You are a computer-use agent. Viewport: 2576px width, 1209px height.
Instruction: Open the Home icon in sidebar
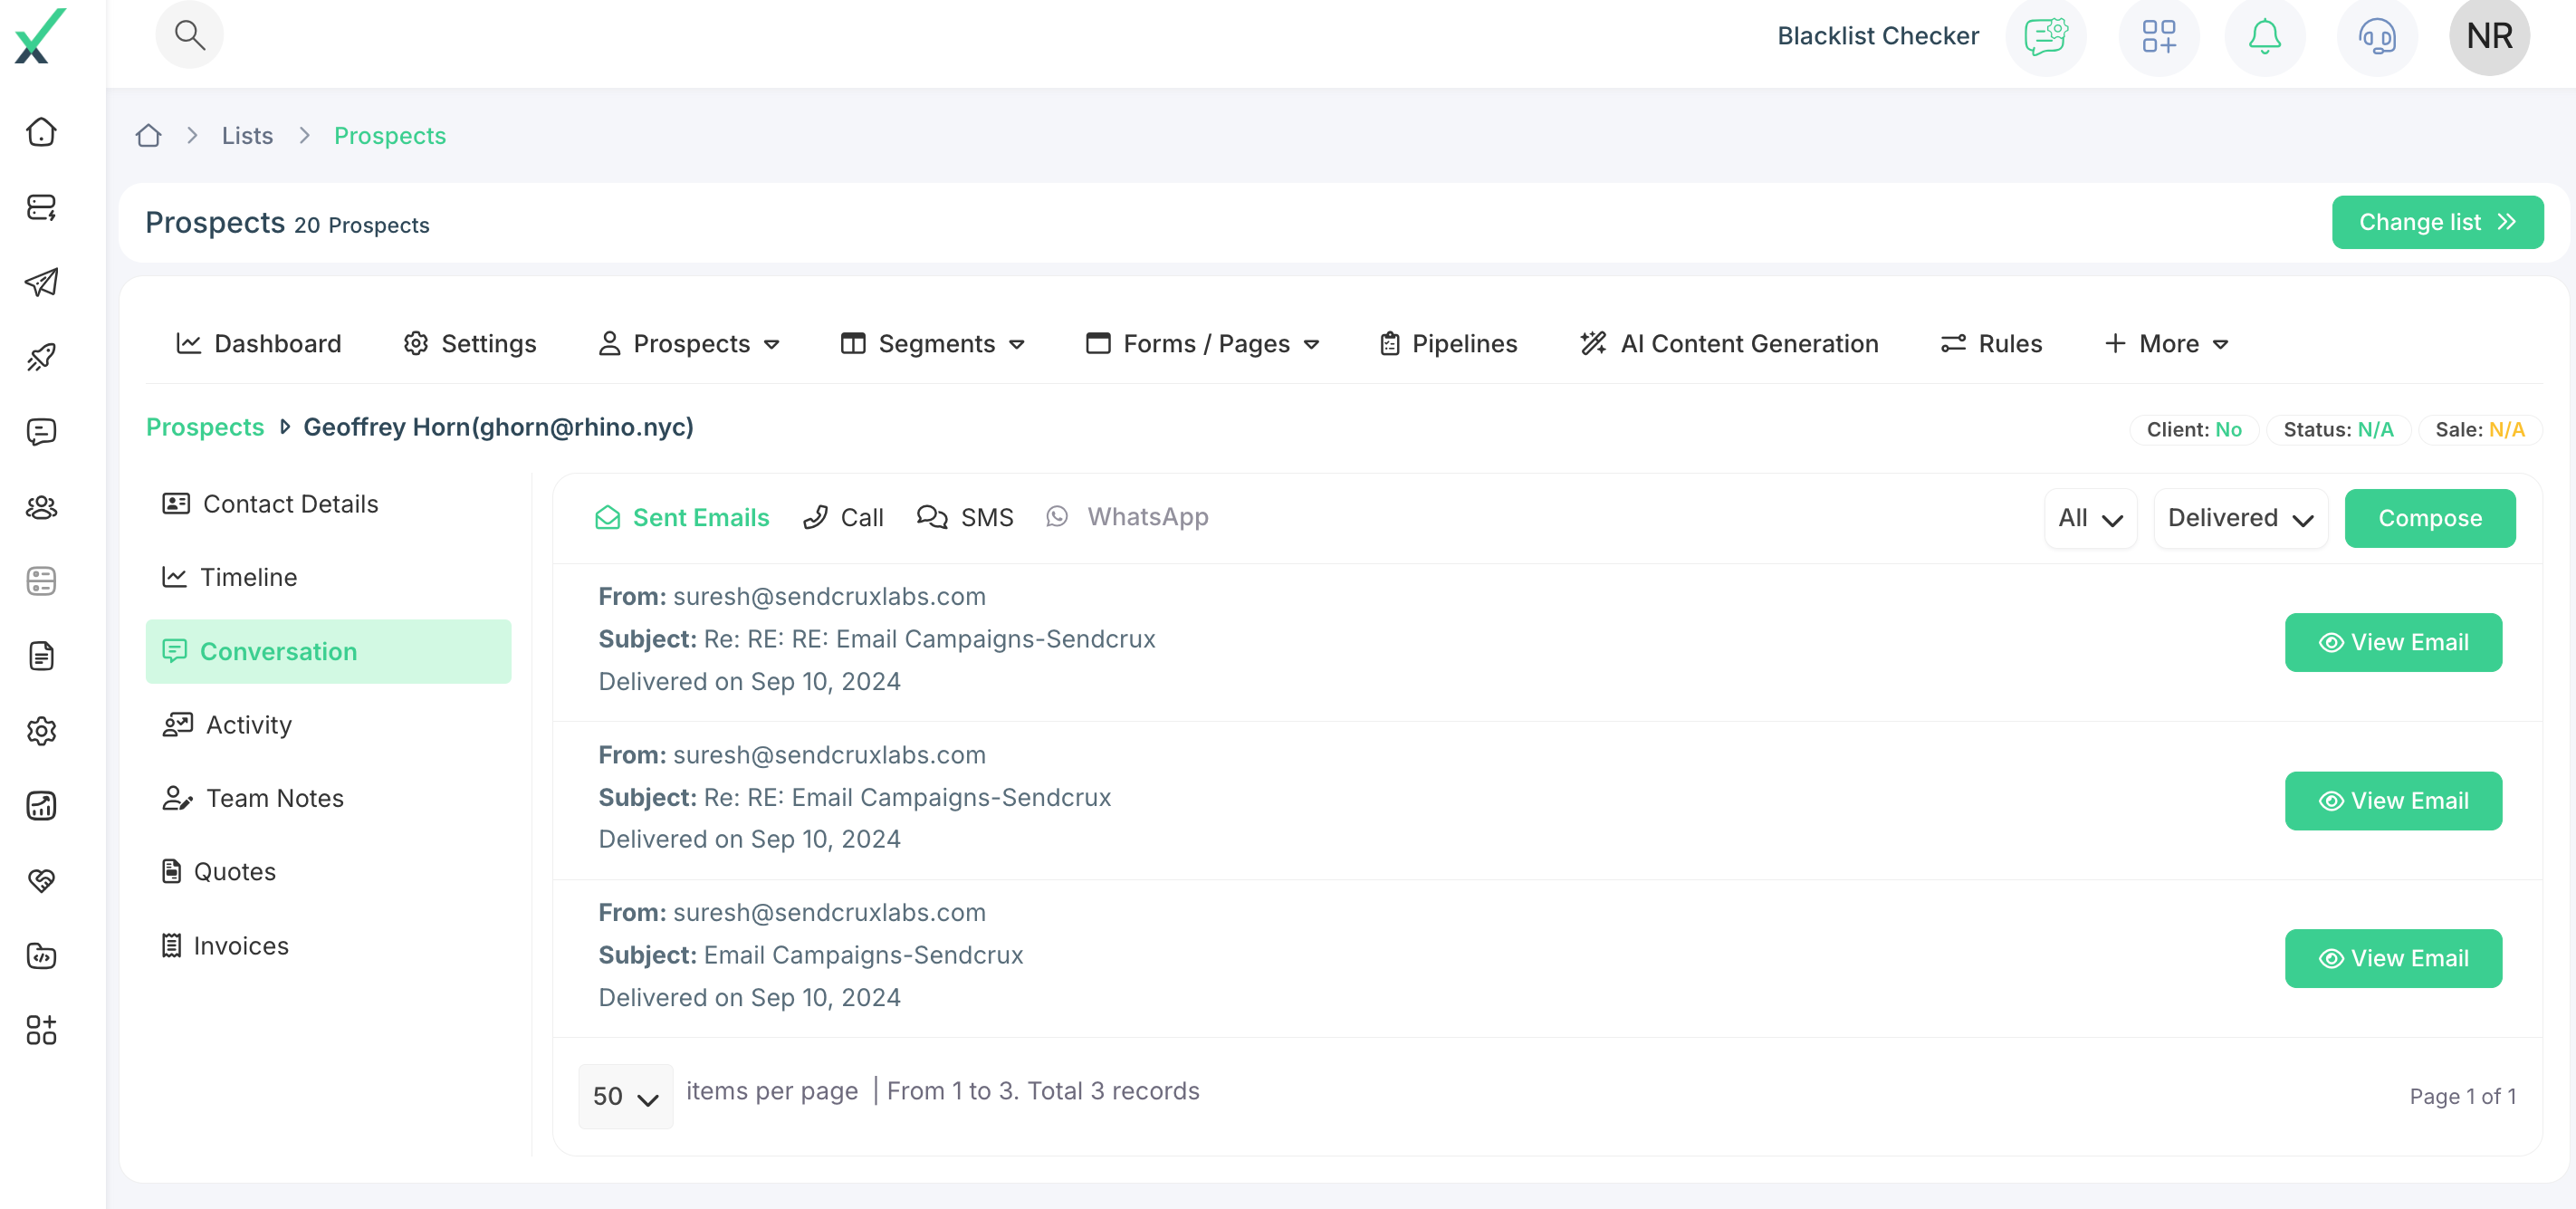pyautogui.click(x=41, y=131)
